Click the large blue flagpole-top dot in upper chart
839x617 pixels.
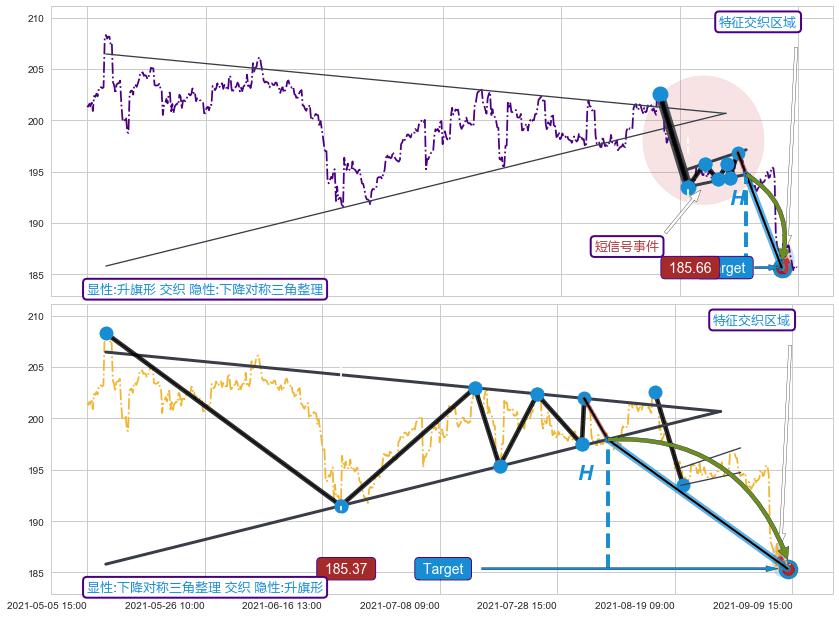(660, 94)
